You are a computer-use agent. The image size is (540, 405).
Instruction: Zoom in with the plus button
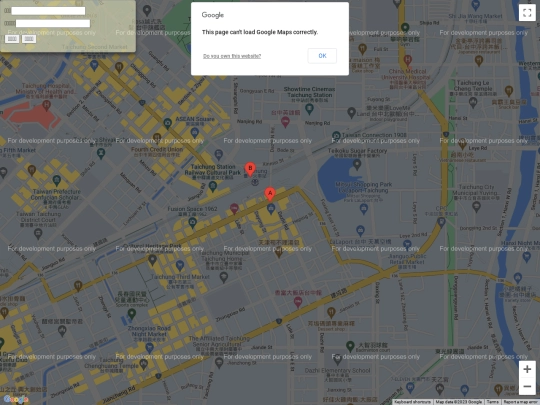tap(527, 370)
